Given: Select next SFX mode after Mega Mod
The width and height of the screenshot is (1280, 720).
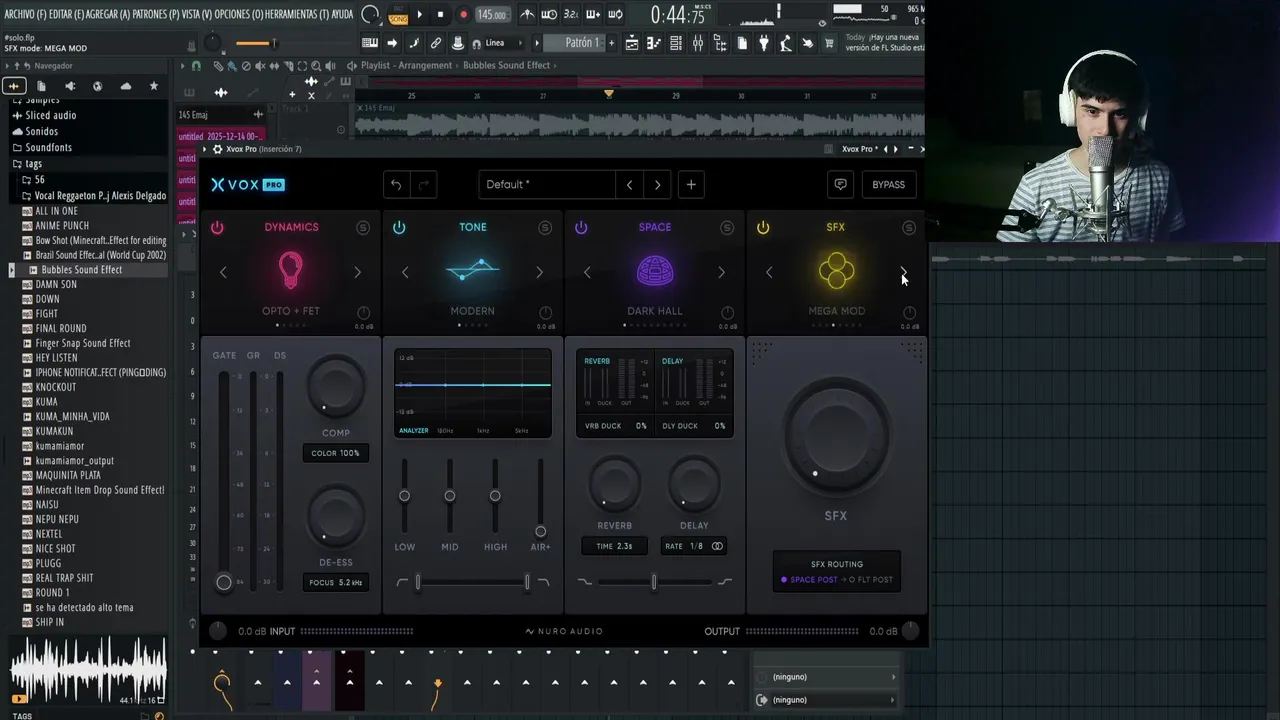Looking at the screenshot, I should [x=903, y=272].
